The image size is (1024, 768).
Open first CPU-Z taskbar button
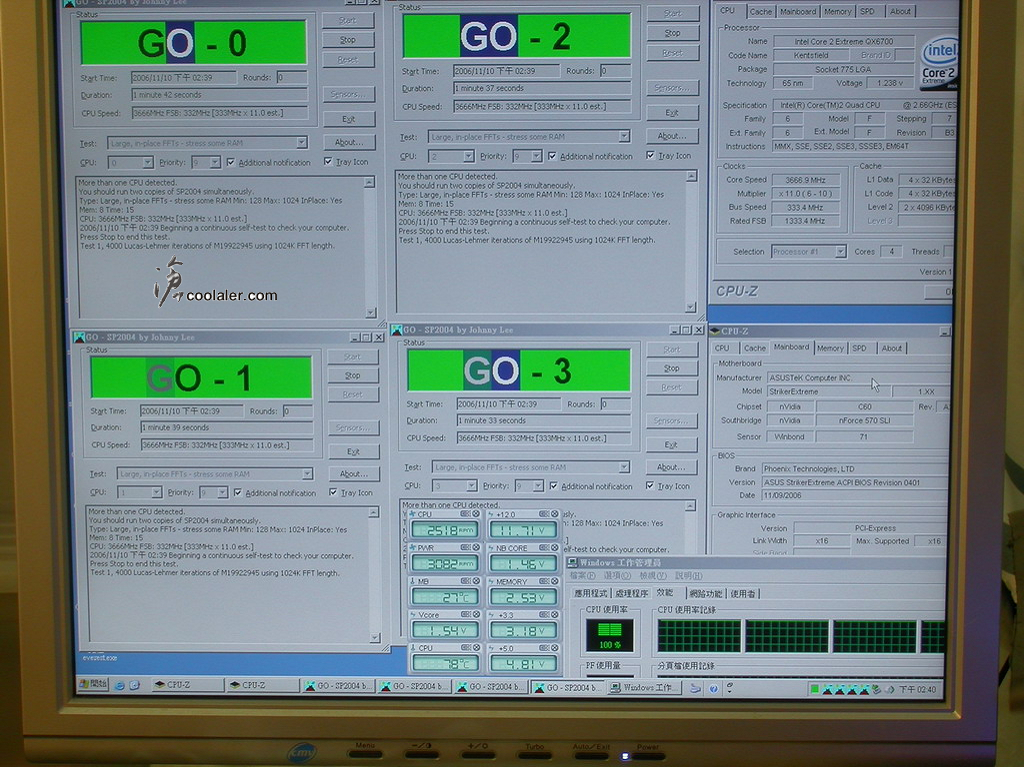point(186,686)
